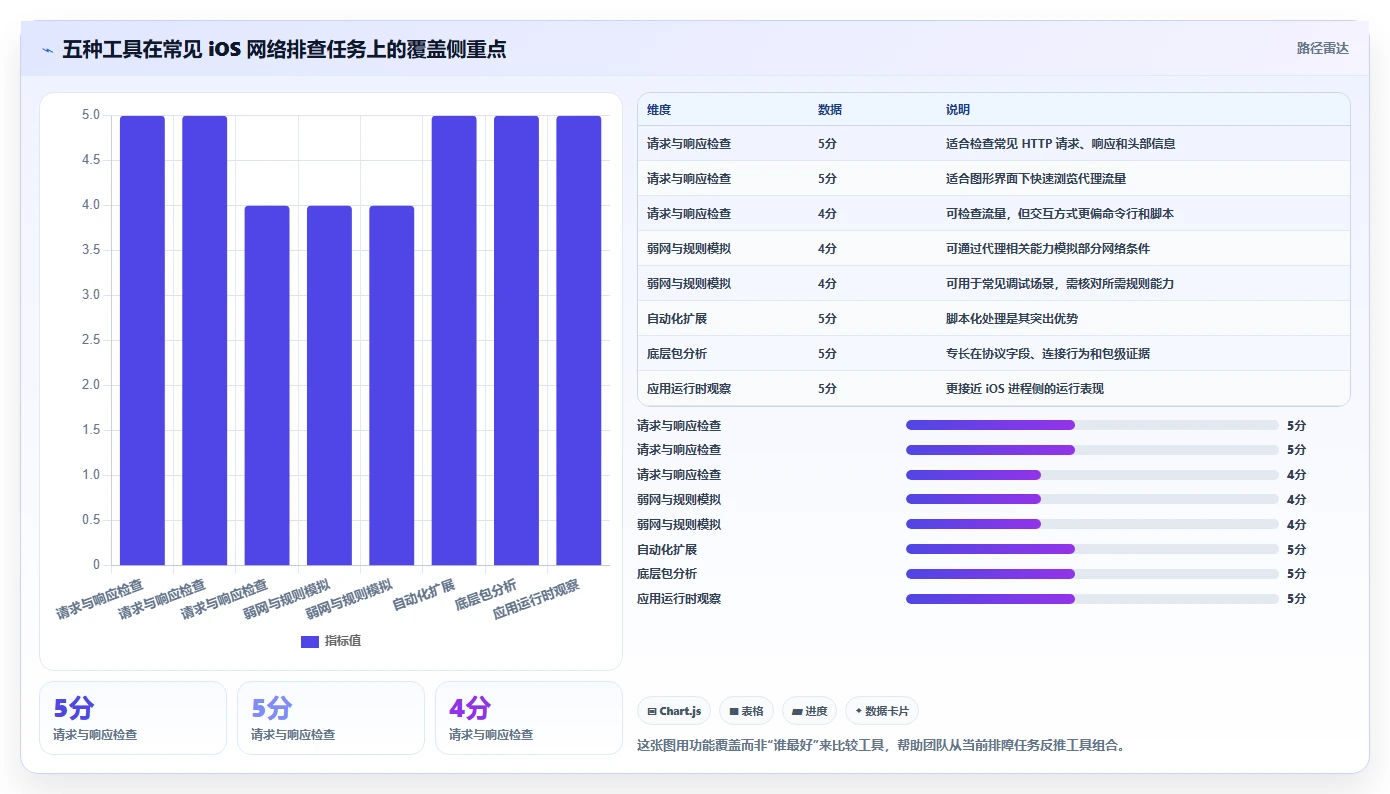The width and height of the screenshot is (1390, 794).
Task: Click the 应用运行时观察 x-axis label under the chart
Action: (536, 600)
